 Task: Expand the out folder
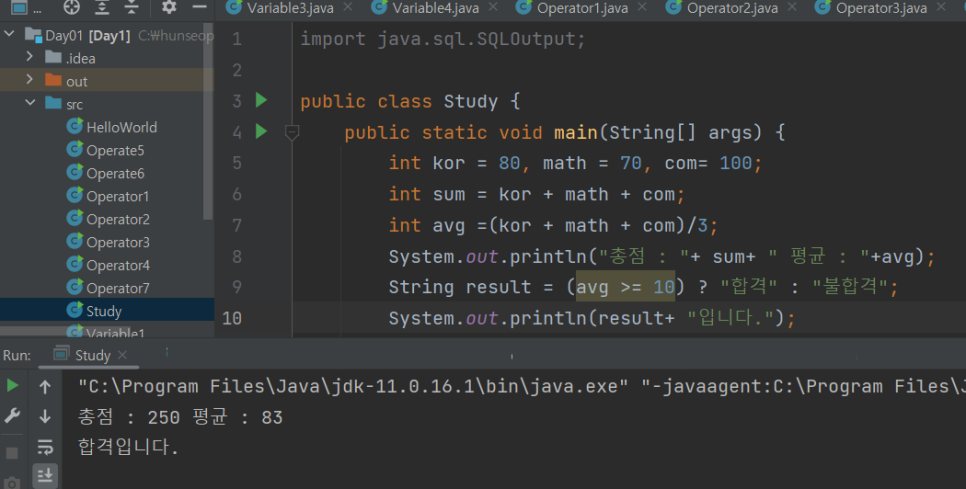coord(29,79)
